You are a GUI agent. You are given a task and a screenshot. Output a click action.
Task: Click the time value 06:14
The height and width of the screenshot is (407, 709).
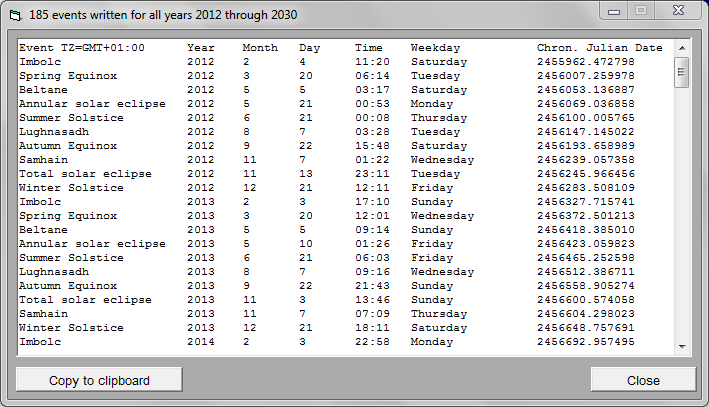click(372, 76)
